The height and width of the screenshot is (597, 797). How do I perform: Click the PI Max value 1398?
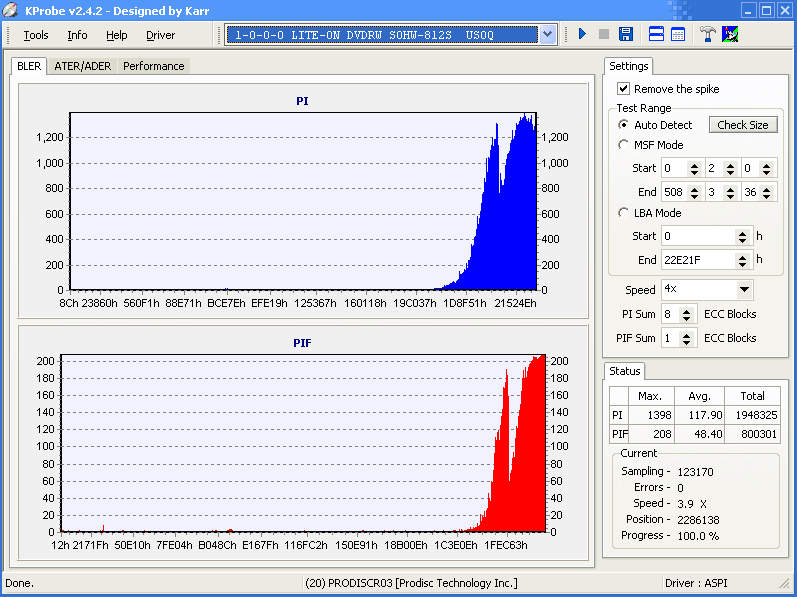click(x=651, y=415)
